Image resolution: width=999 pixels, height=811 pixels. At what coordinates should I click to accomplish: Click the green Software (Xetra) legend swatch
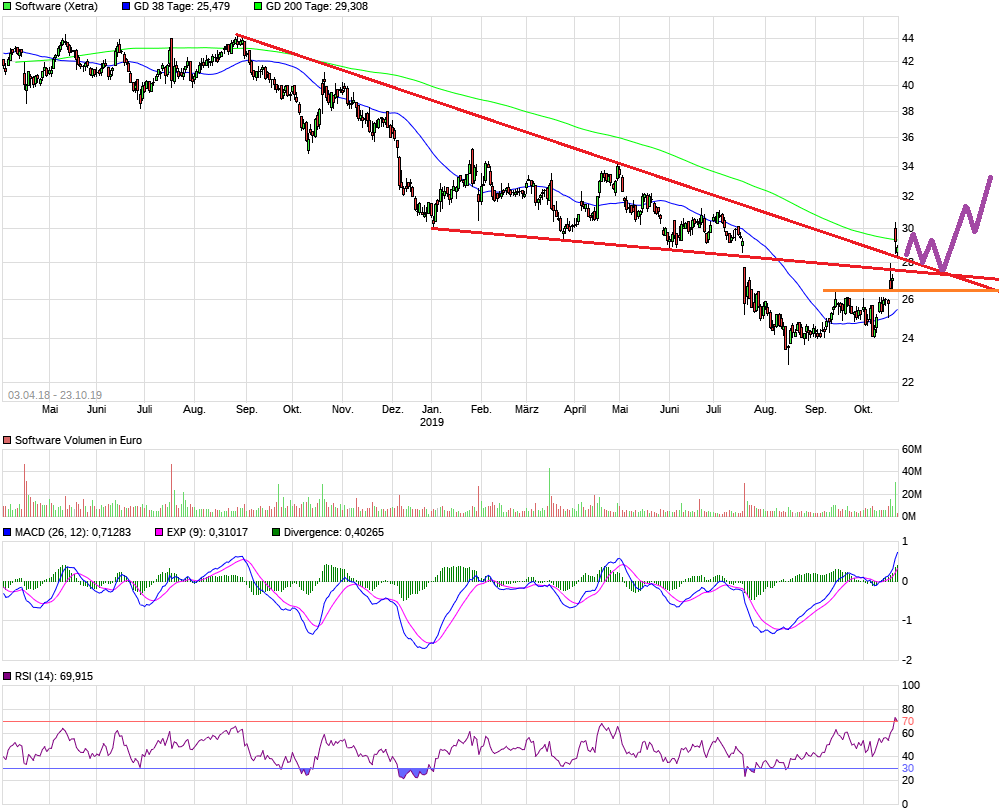tap(7, 6)
